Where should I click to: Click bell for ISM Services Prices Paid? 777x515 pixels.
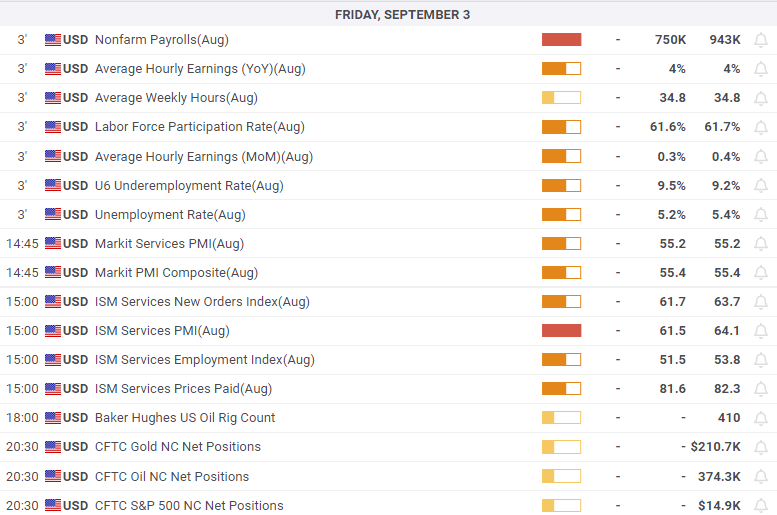761,388
